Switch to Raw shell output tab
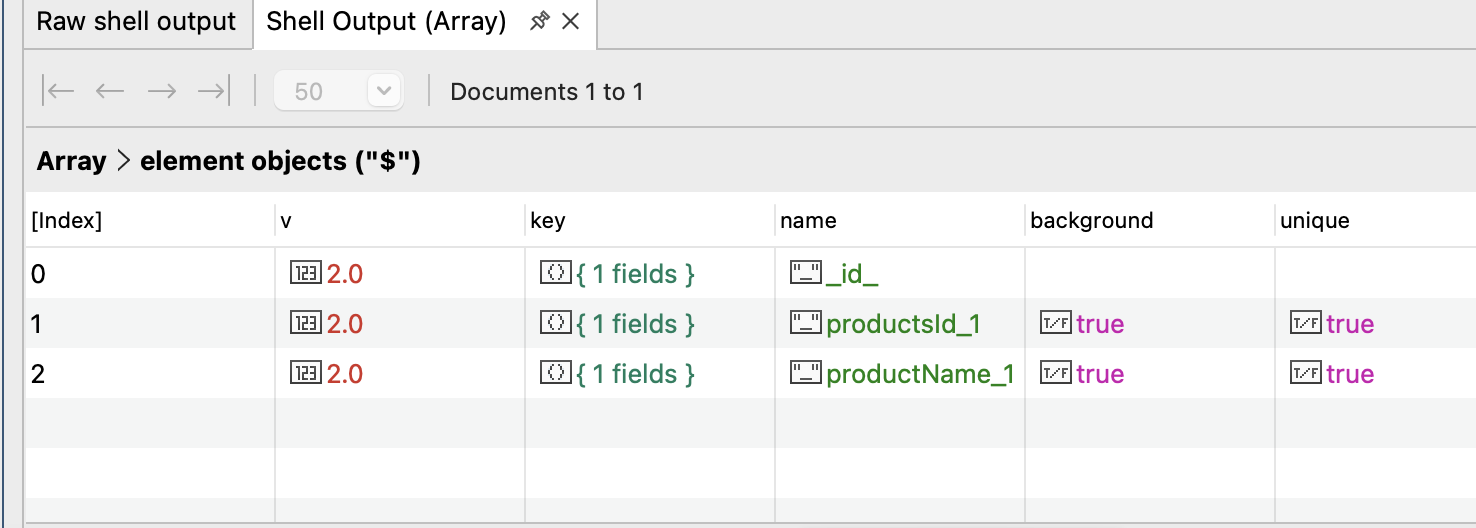The width and height of the screenshot is (1476, 528). tap(136, 22)
